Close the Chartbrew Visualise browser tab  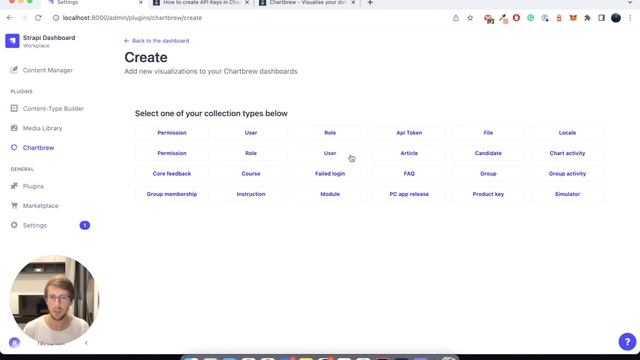(x=353, y=2)
